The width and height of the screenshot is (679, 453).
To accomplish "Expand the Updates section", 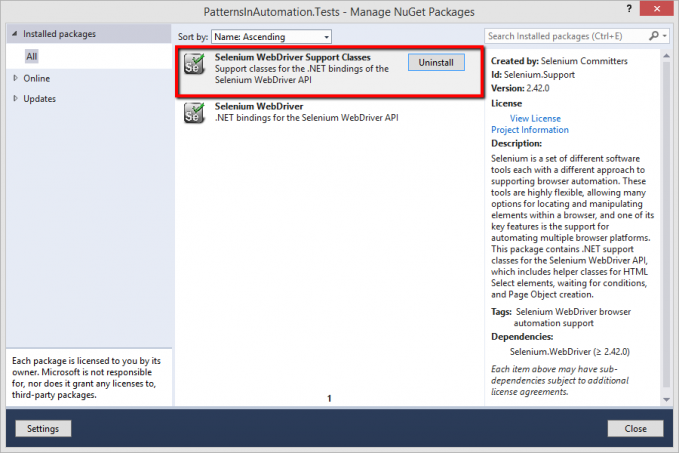I will click(x=16, y=98).
